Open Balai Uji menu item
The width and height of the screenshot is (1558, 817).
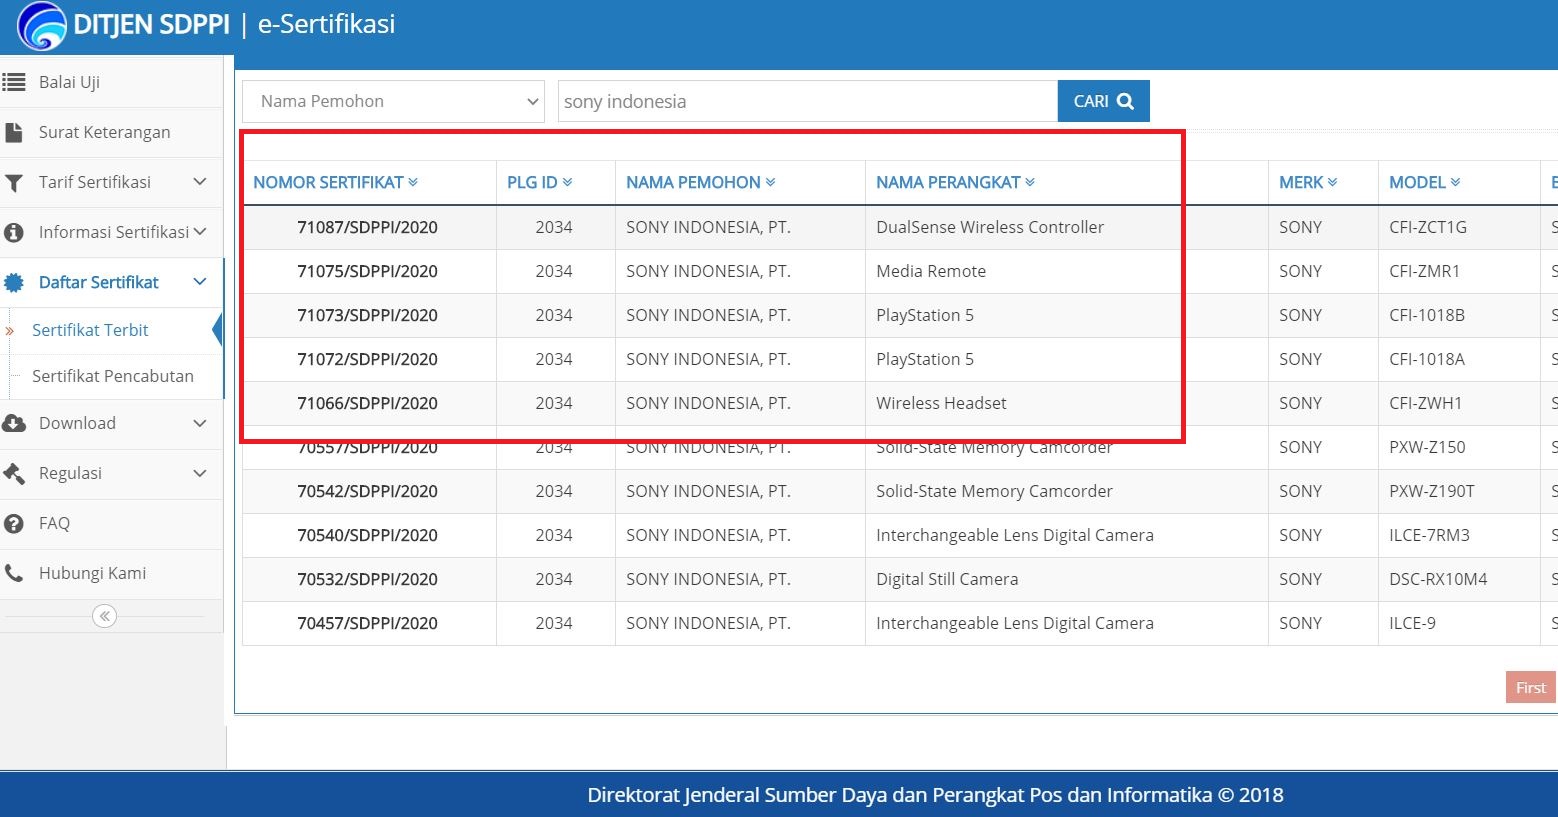[x=111, y=82]
